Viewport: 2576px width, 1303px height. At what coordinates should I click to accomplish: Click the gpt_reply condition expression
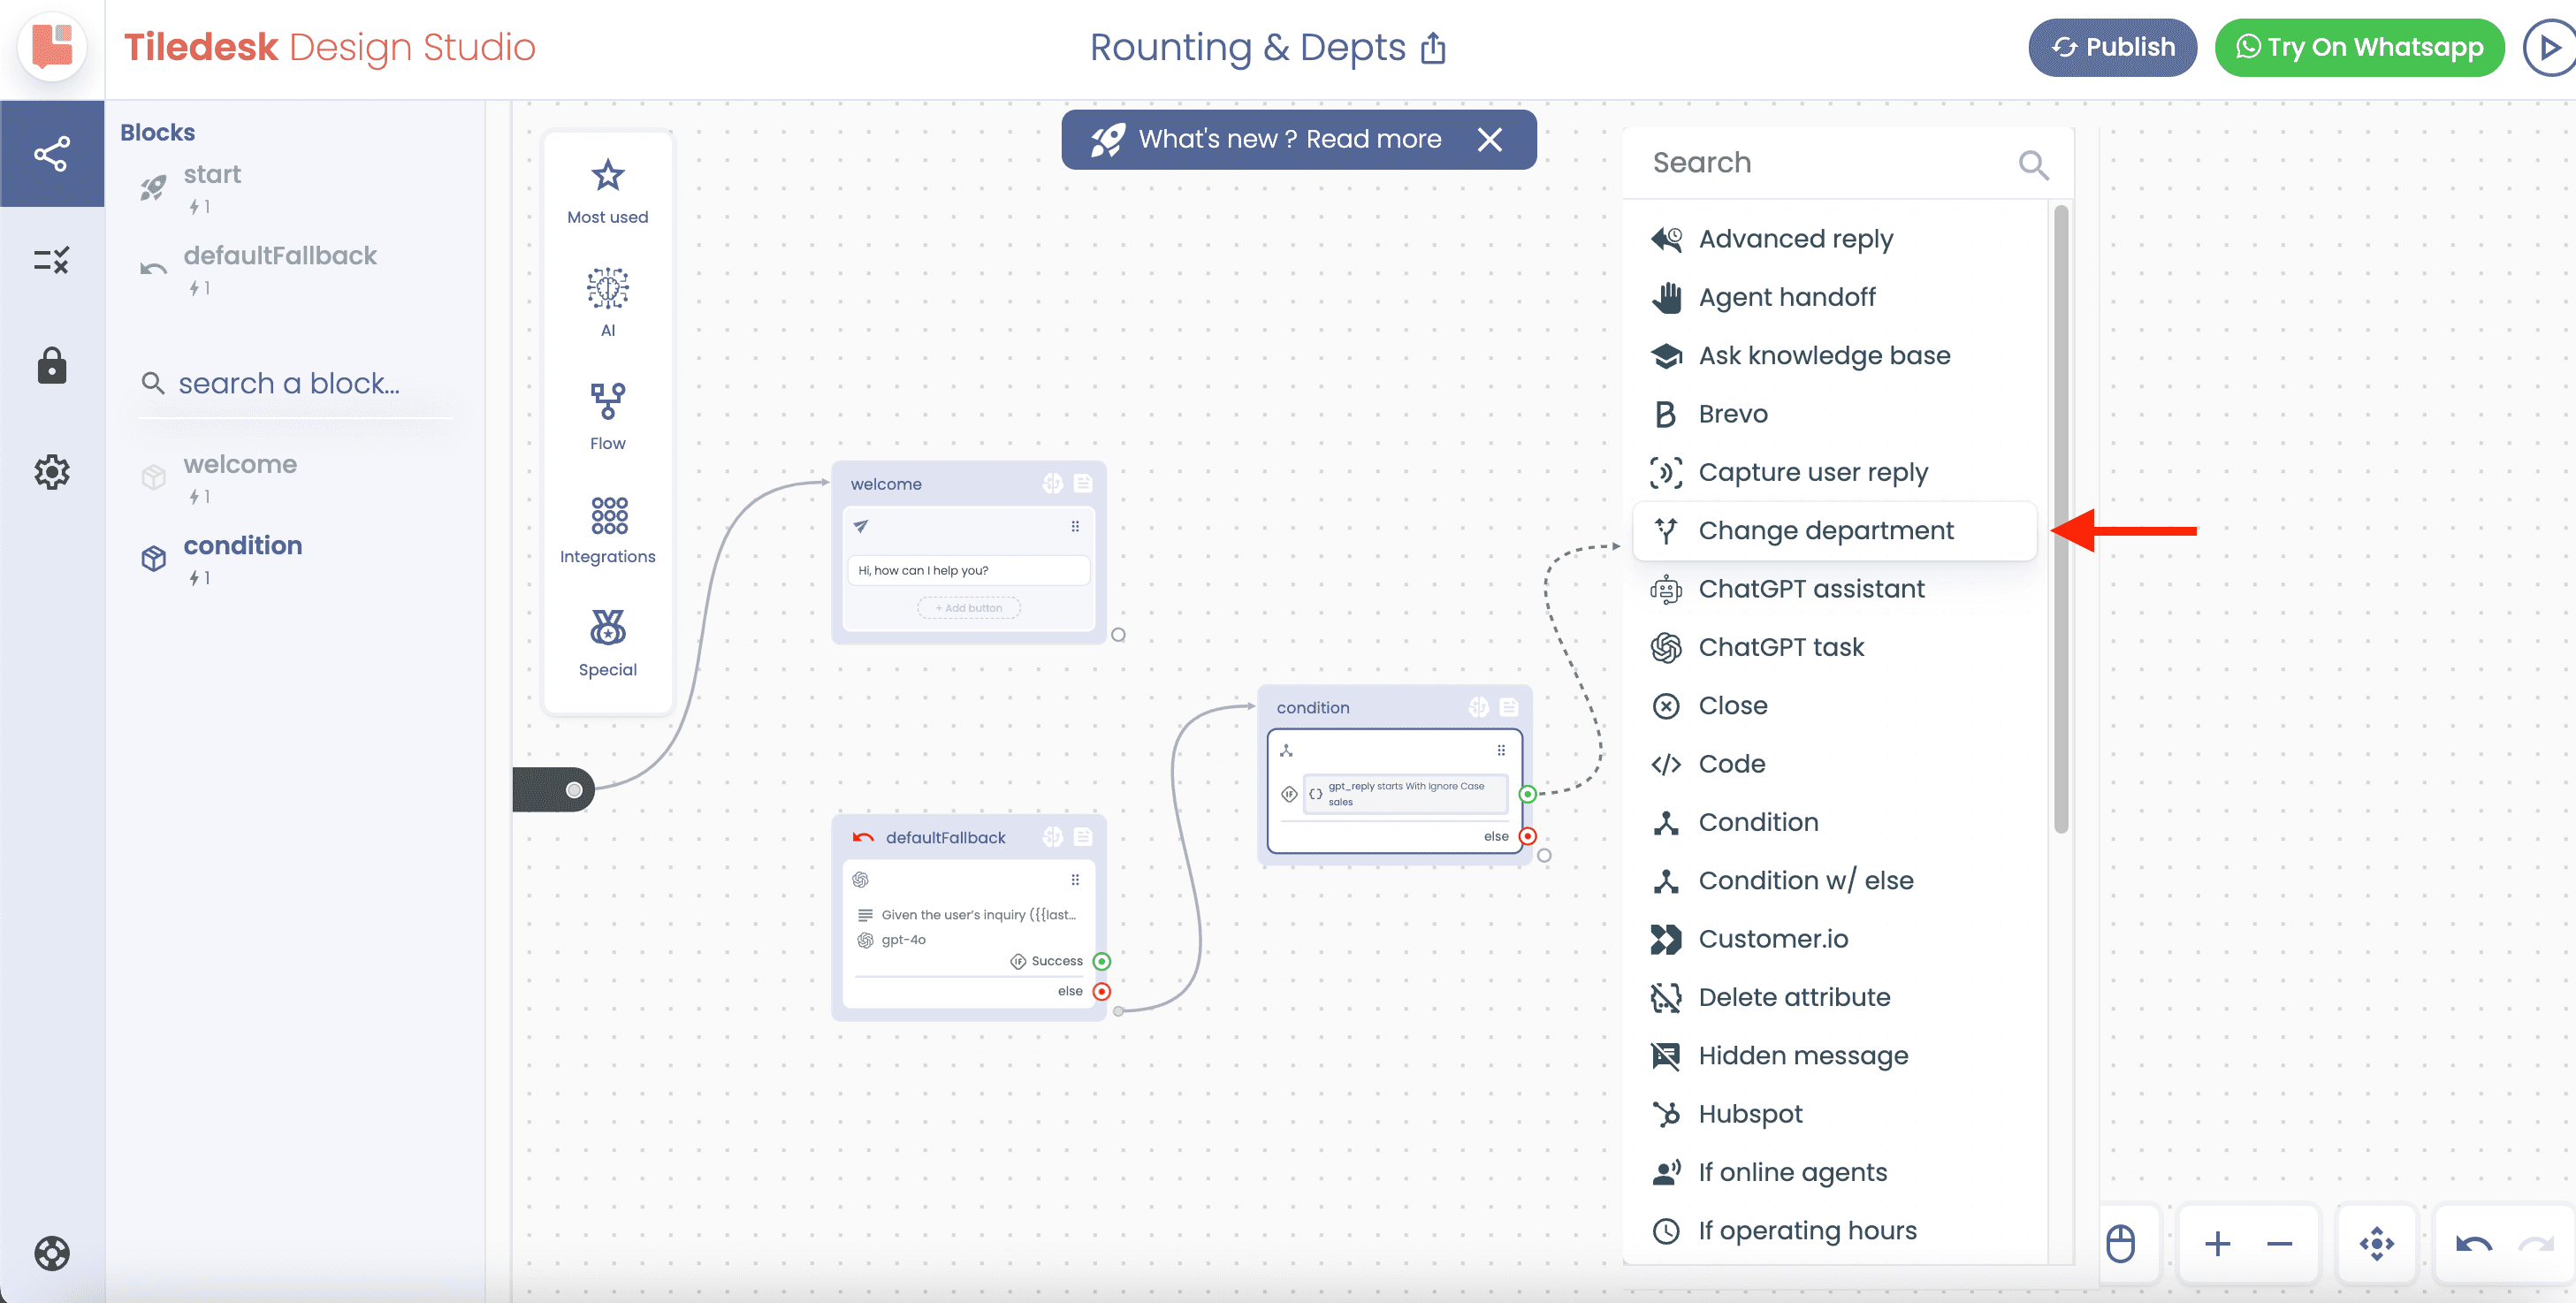tap(1405, 794)
